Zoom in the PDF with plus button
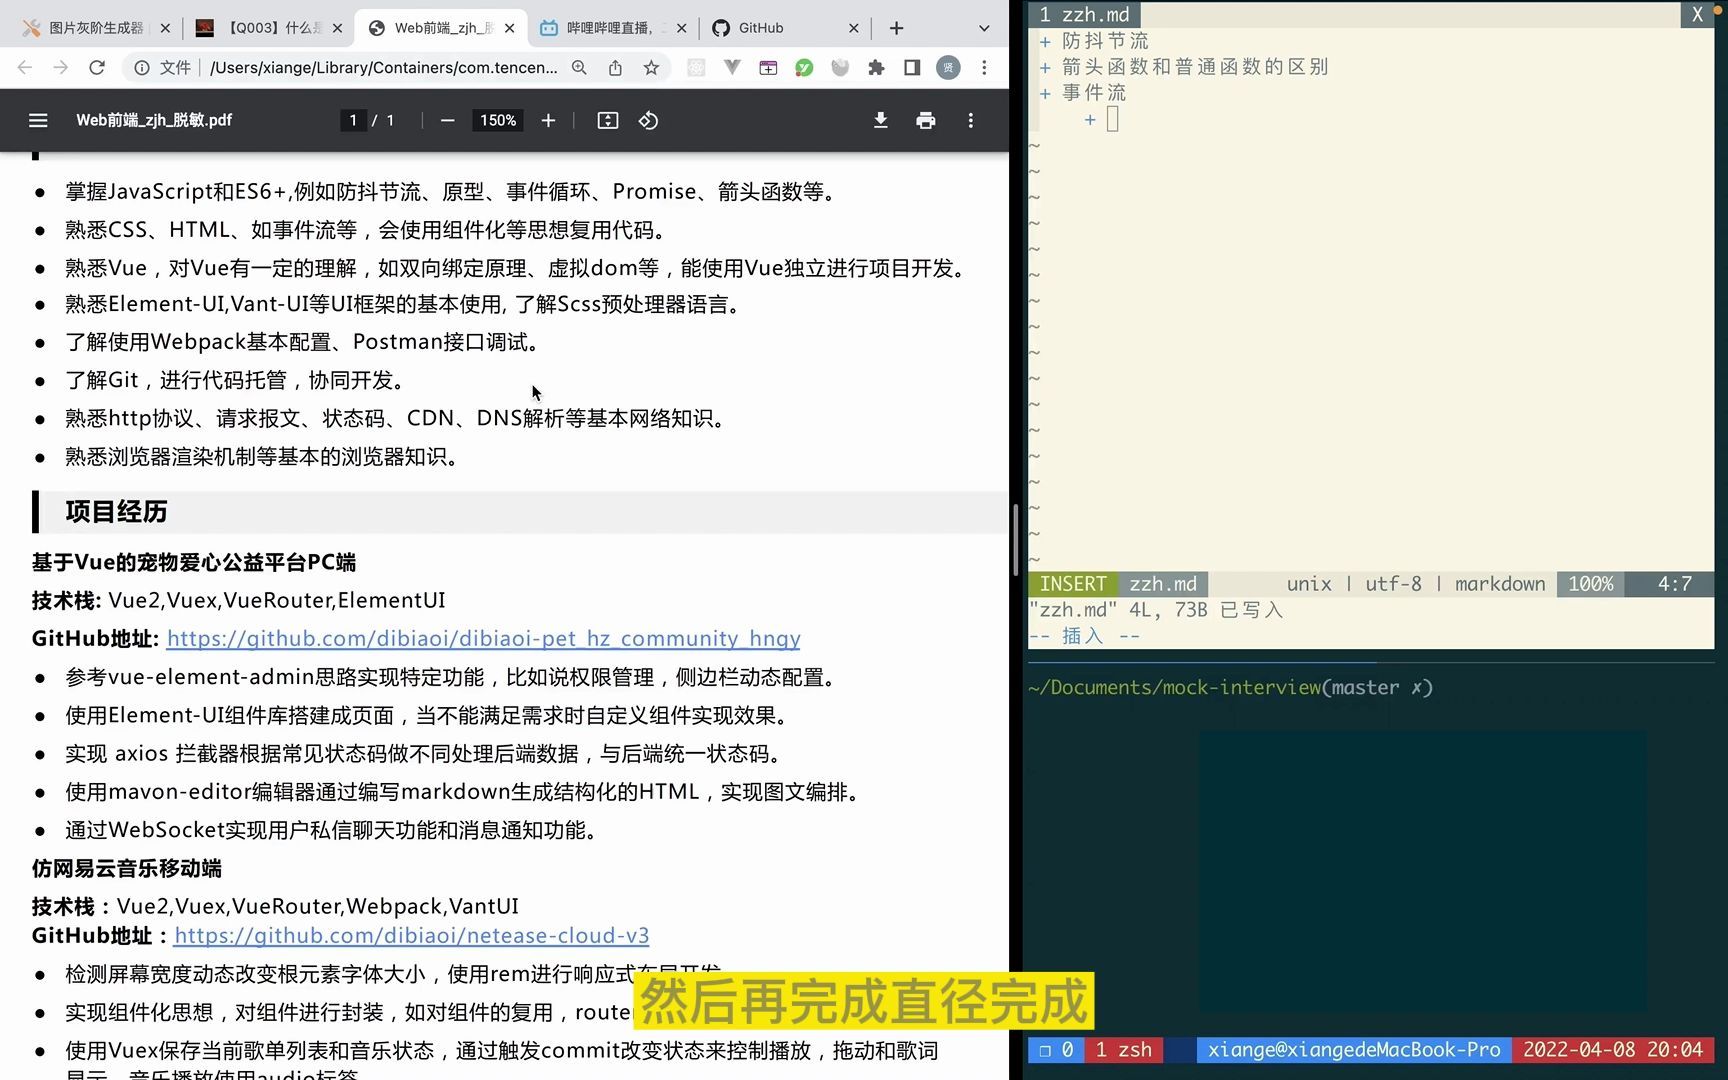Image resolution: width=1728 pixels, height=1080 pixels. (548, 120)
